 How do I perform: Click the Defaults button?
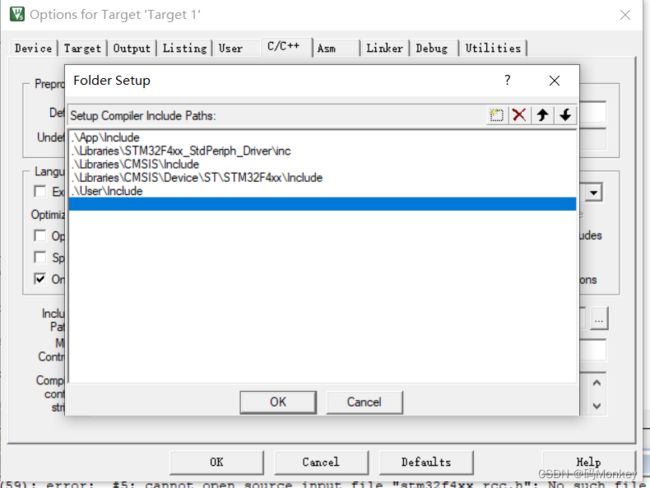426,462
